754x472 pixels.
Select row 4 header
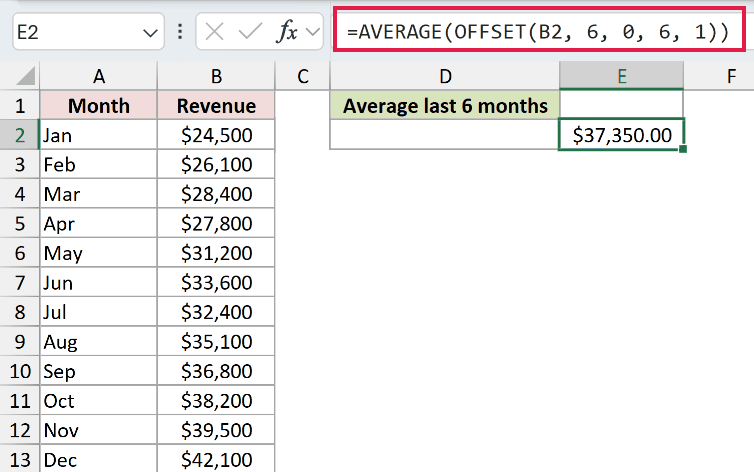[x=20, y=194]
